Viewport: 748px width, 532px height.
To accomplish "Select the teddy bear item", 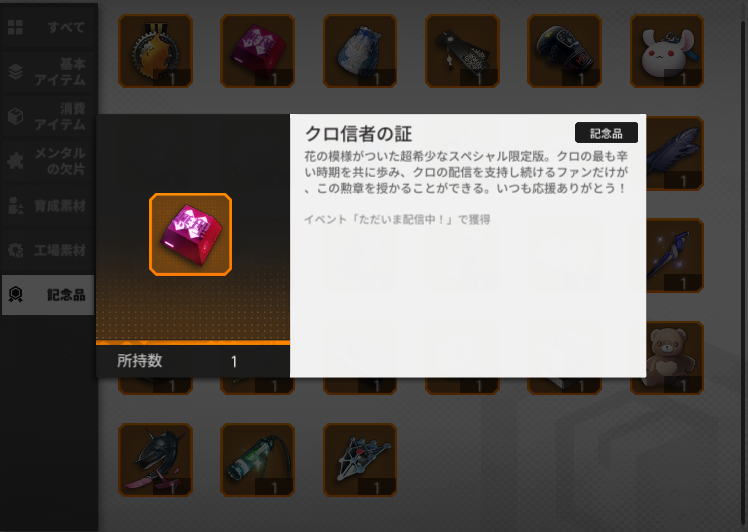I will pyautogui.click(x=675, y=358).
